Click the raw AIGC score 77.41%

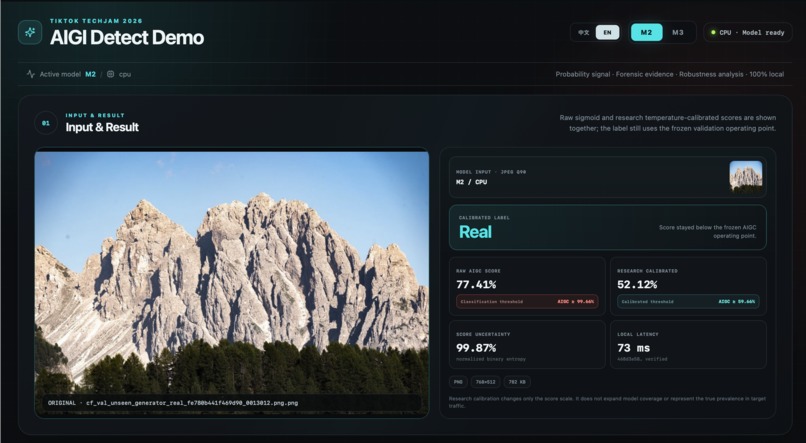(x=476, y=284)
